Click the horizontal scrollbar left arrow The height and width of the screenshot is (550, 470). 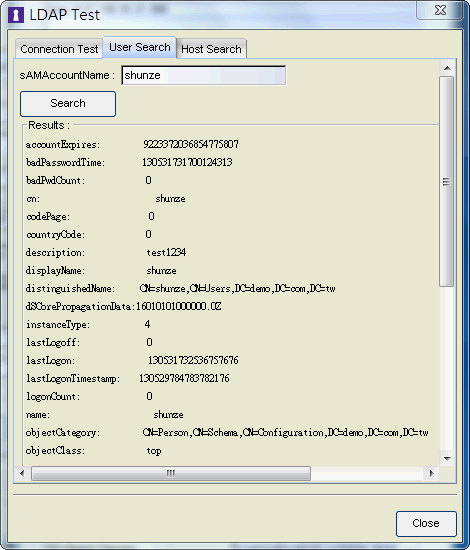coord(22,474)
